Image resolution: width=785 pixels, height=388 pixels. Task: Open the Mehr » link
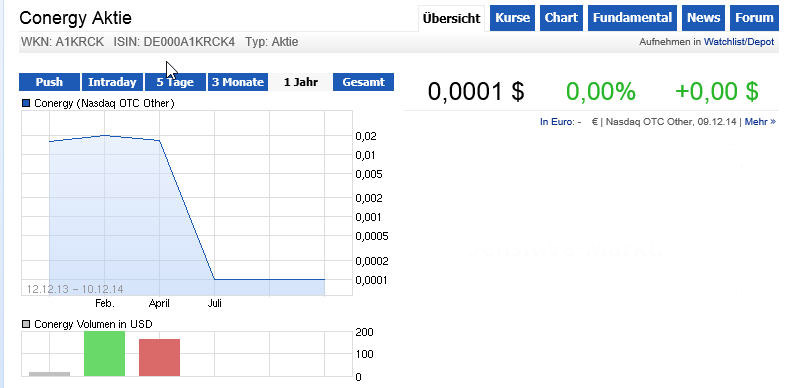[x=760, y=122]
